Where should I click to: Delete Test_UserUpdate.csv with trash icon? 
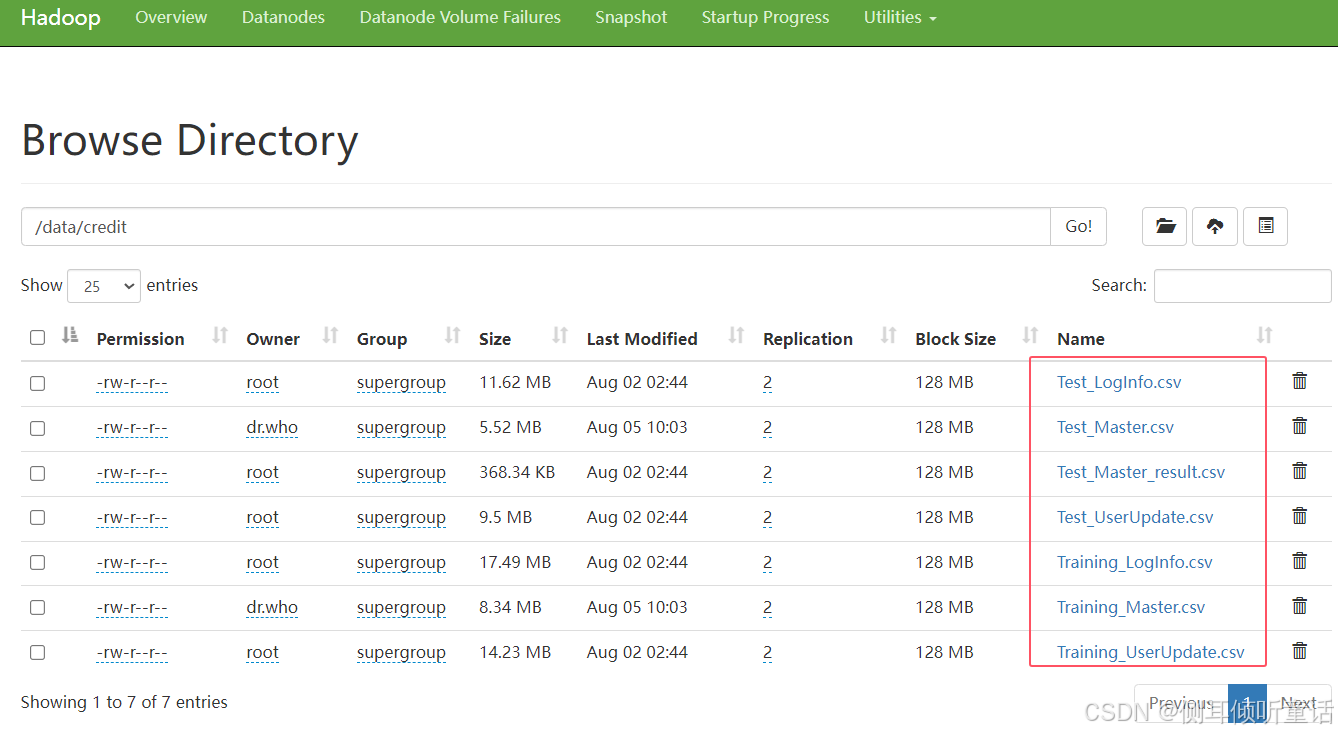(1300, 516)
